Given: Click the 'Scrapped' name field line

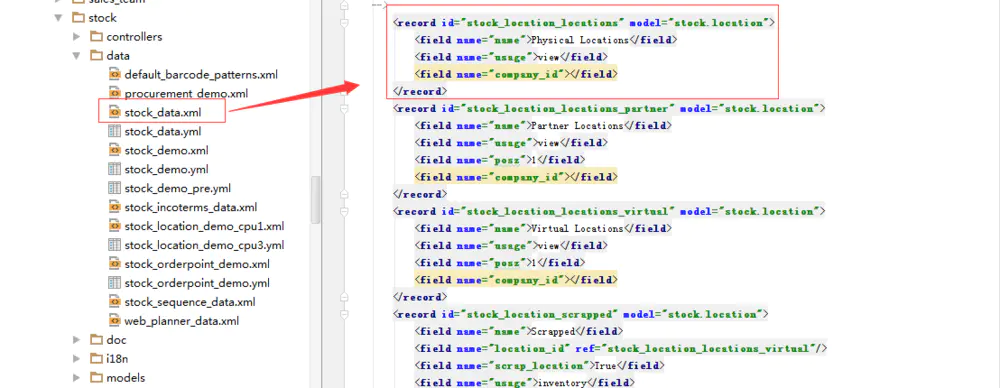Looking at the screenshot, I should [519, 331].
